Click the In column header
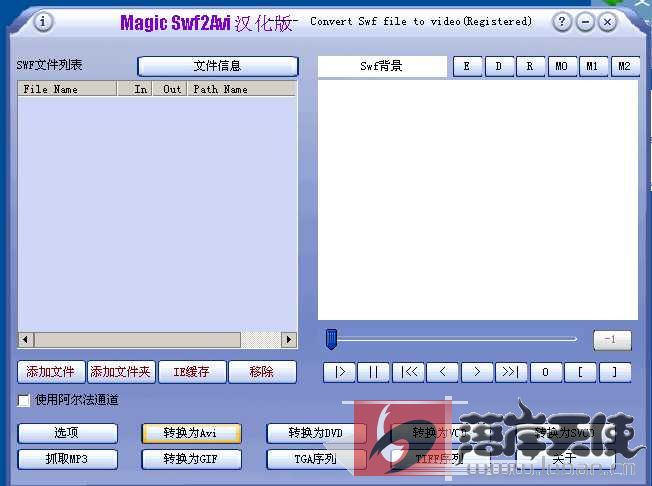Viewport: 652px width, 486px height. point(135,89)
